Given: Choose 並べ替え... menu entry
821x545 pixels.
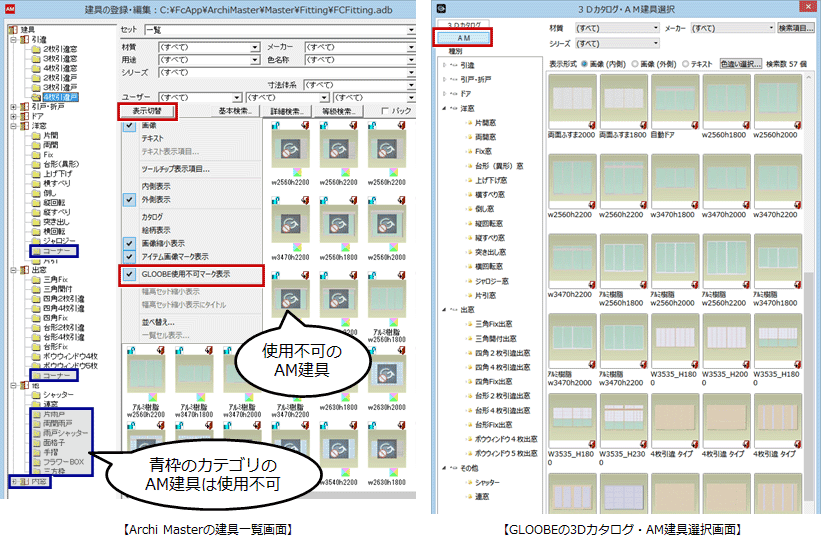Looking at the screenshot, I should click(x=158, y=322).
